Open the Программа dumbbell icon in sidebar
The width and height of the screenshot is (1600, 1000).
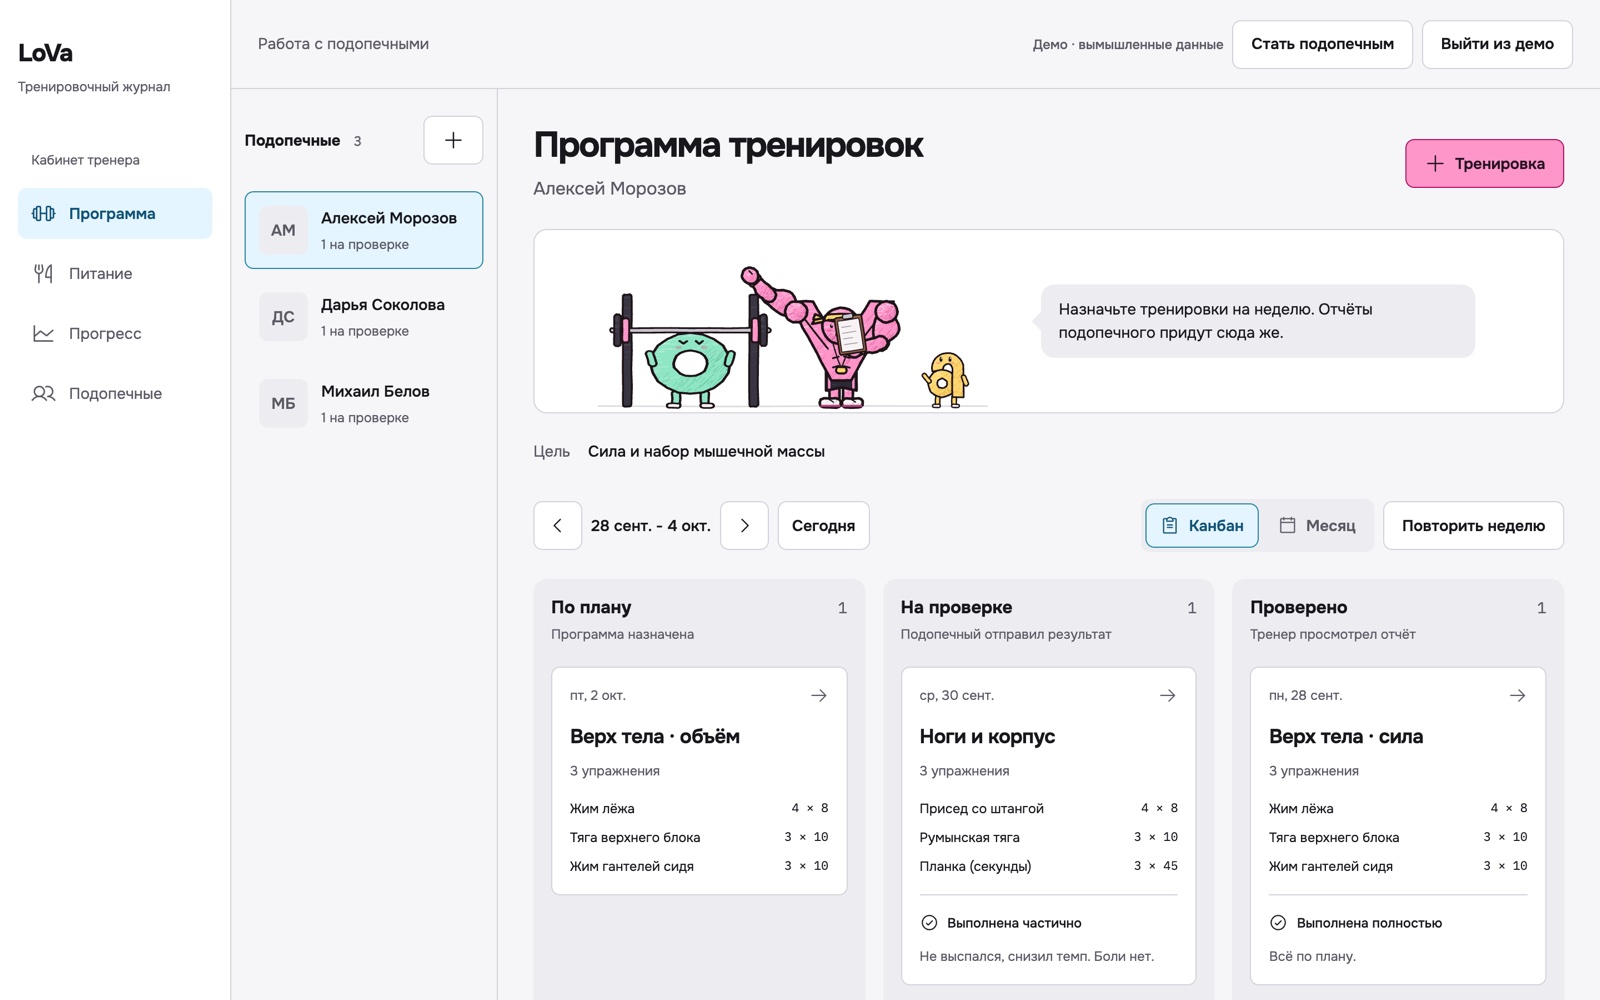coord(43,213)
